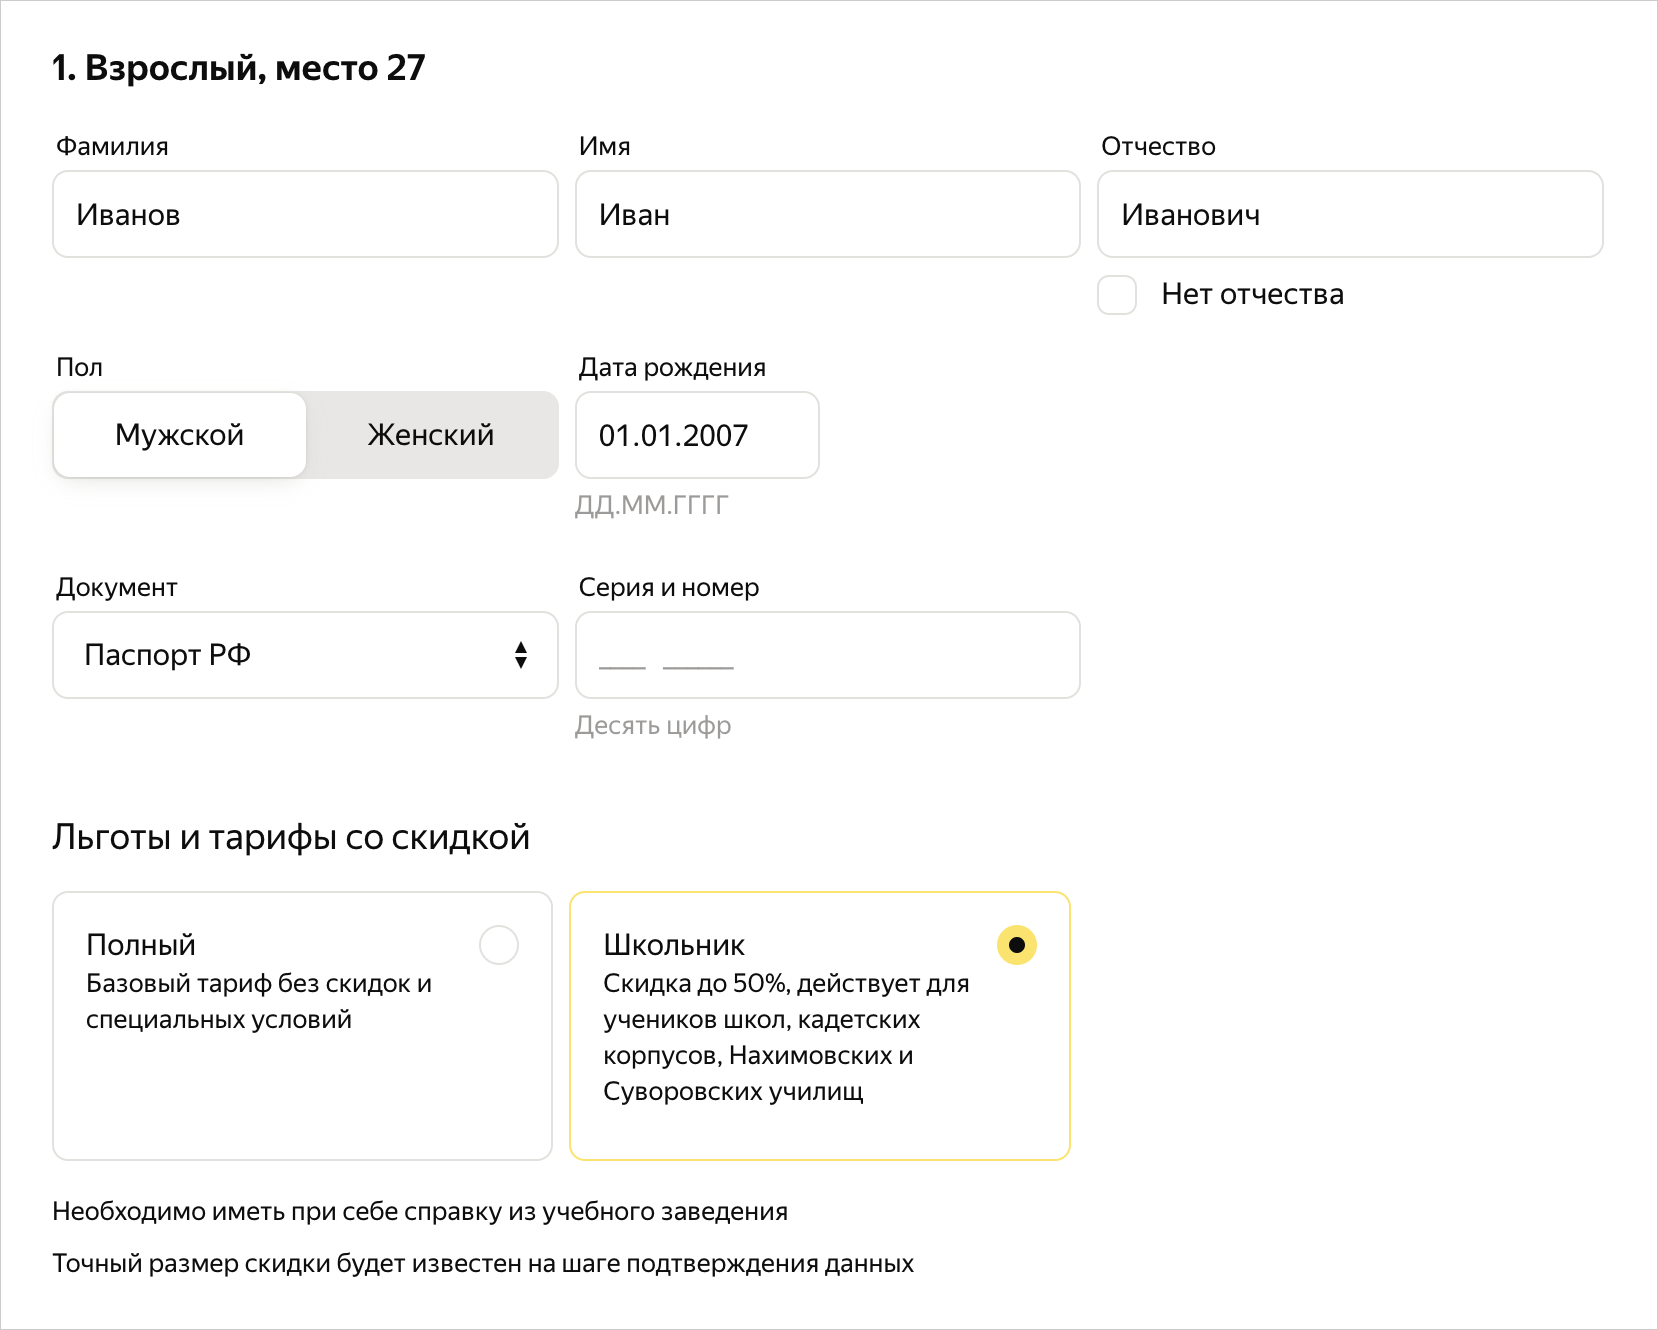Click the Школьник discount card description
1658x1330 pixels.
786,1037
